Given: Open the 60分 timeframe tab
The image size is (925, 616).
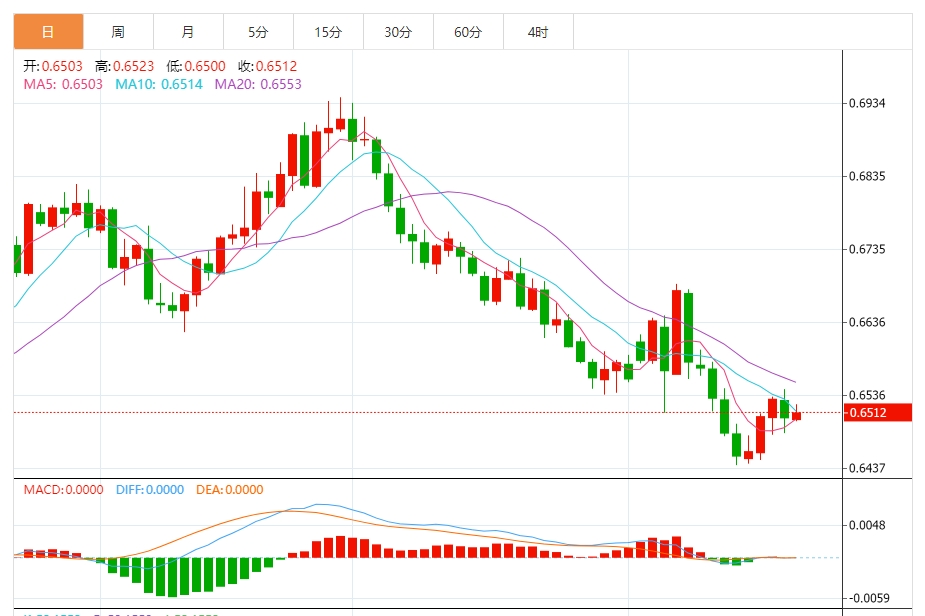Looking at the screenshot, I should pyautogui.click(x=468, y=32).
